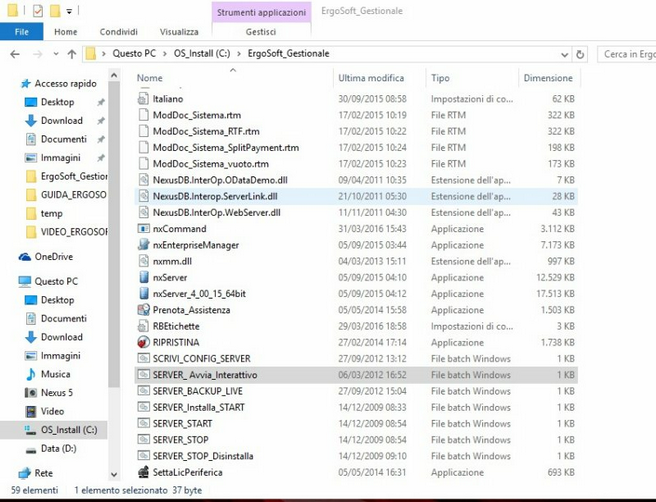This screenshot has width=656, height=502.
Task: Select SERVER_STOP_Disinstalla batch file icon
Action: (x=143, y=456)
